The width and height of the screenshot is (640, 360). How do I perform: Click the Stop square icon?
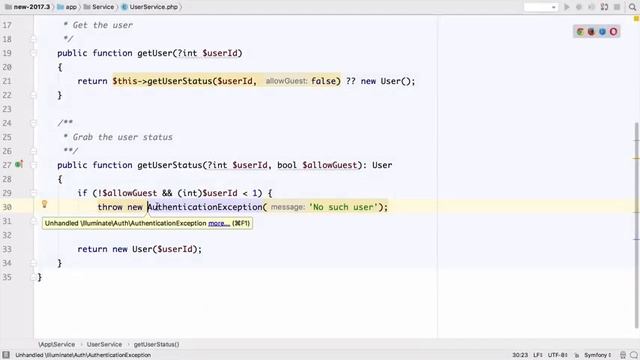(617, 7)
